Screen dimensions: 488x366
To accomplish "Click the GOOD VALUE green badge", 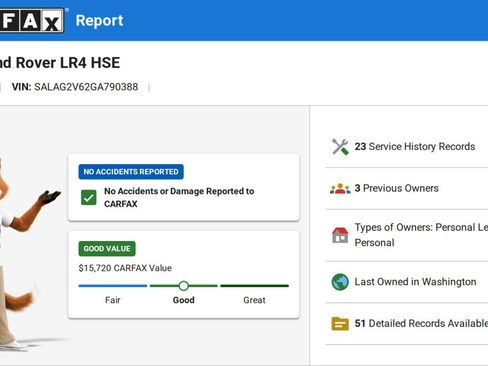I will [107, 249].
